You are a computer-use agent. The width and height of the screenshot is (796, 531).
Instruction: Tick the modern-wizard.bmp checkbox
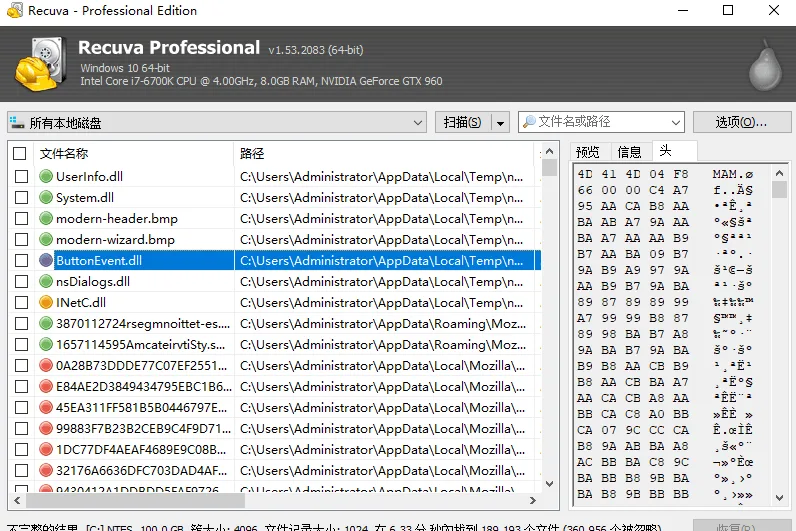21,239
